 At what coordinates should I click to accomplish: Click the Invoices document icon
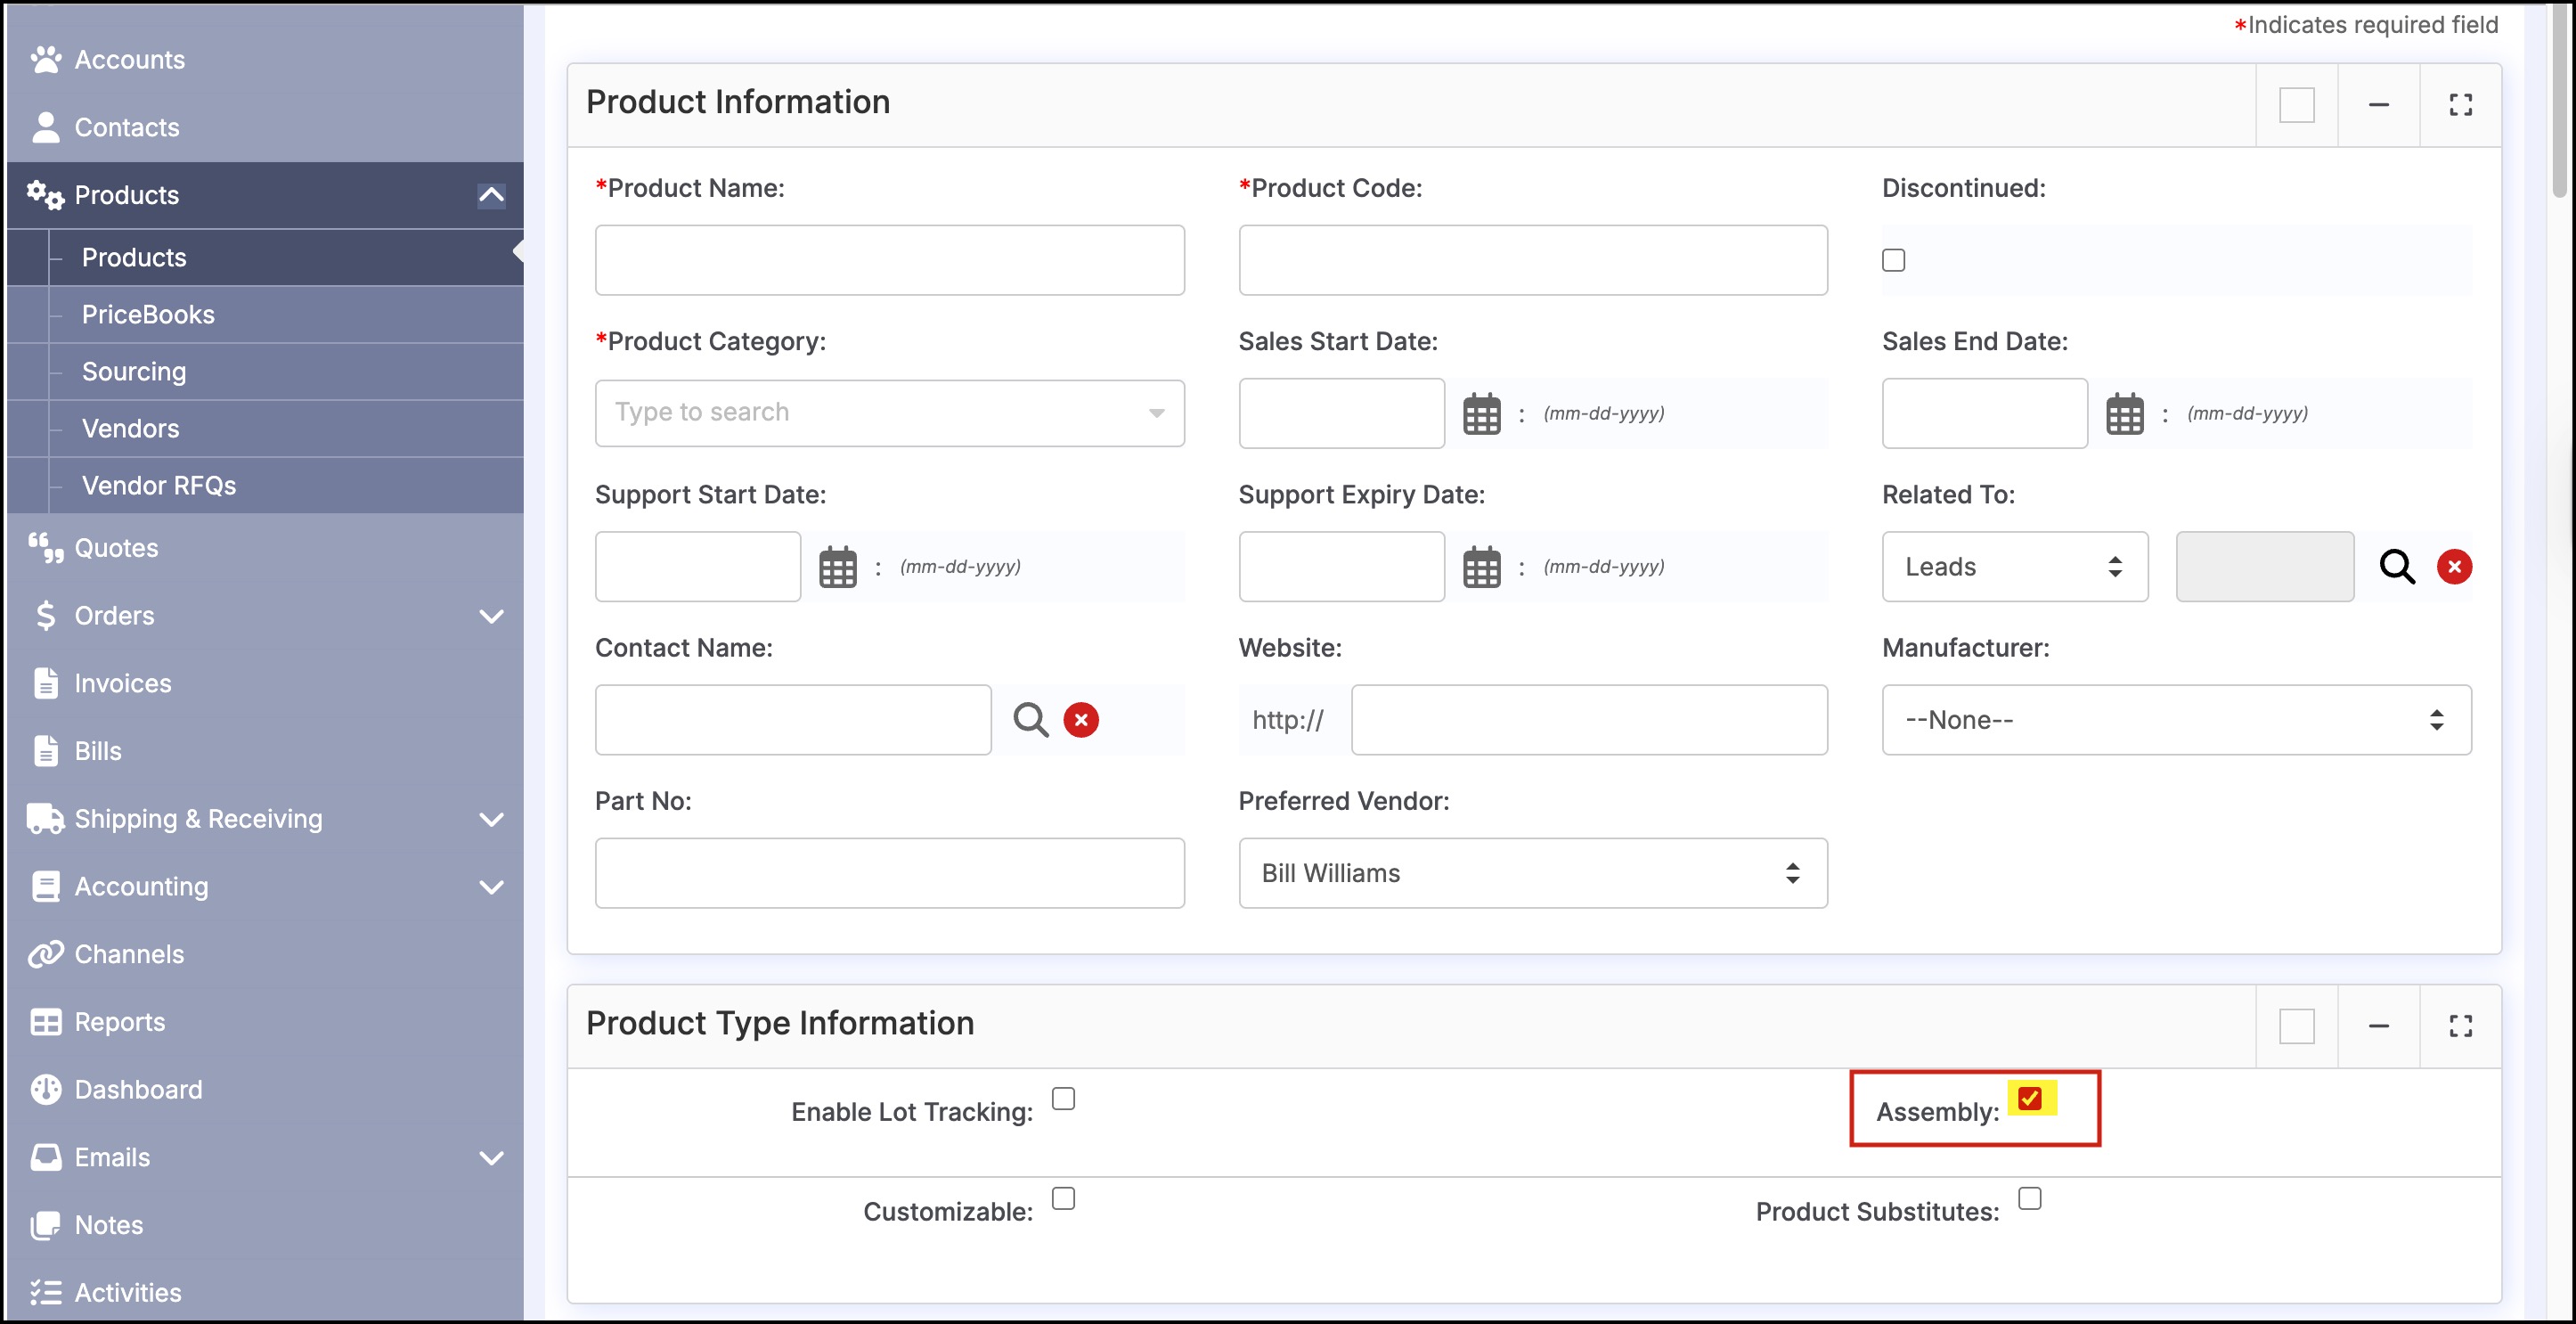(x=45, y=683)
